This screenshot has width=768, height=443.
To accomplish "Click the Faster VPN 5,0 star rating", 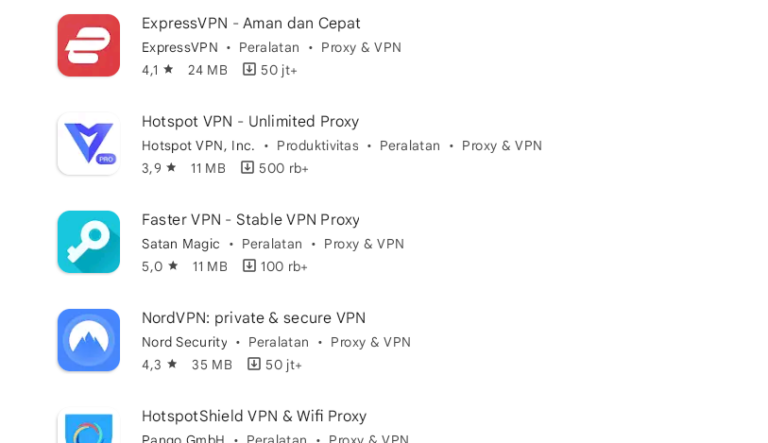I will click(x=160, y=266).
